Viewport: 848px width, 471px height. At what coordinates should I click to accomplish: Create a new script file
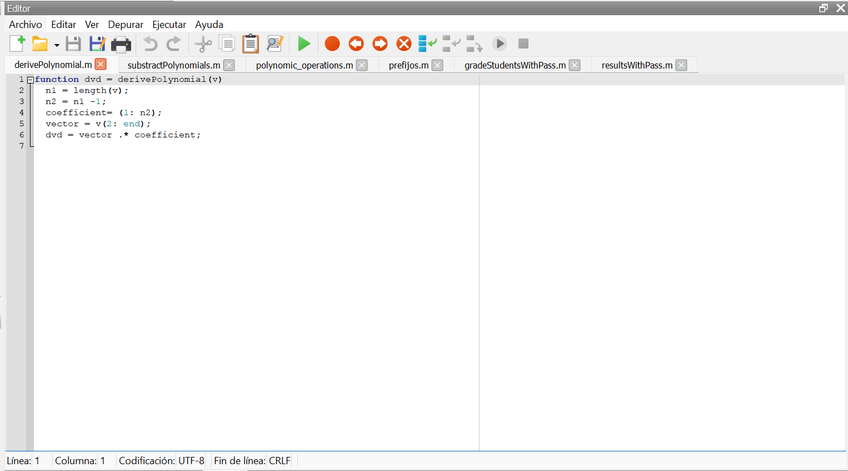point(17,44)
